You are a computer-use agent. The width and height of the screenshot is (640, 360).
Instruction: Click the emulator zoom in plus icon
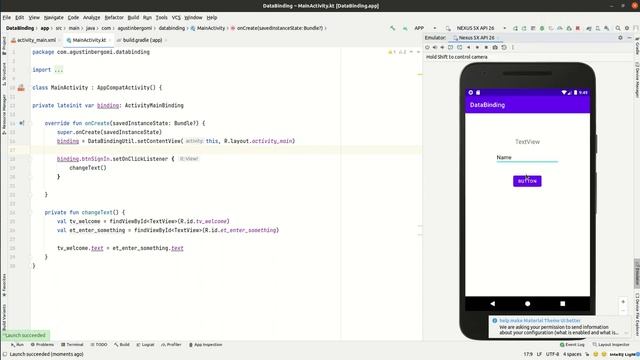(x=623, y=302)
